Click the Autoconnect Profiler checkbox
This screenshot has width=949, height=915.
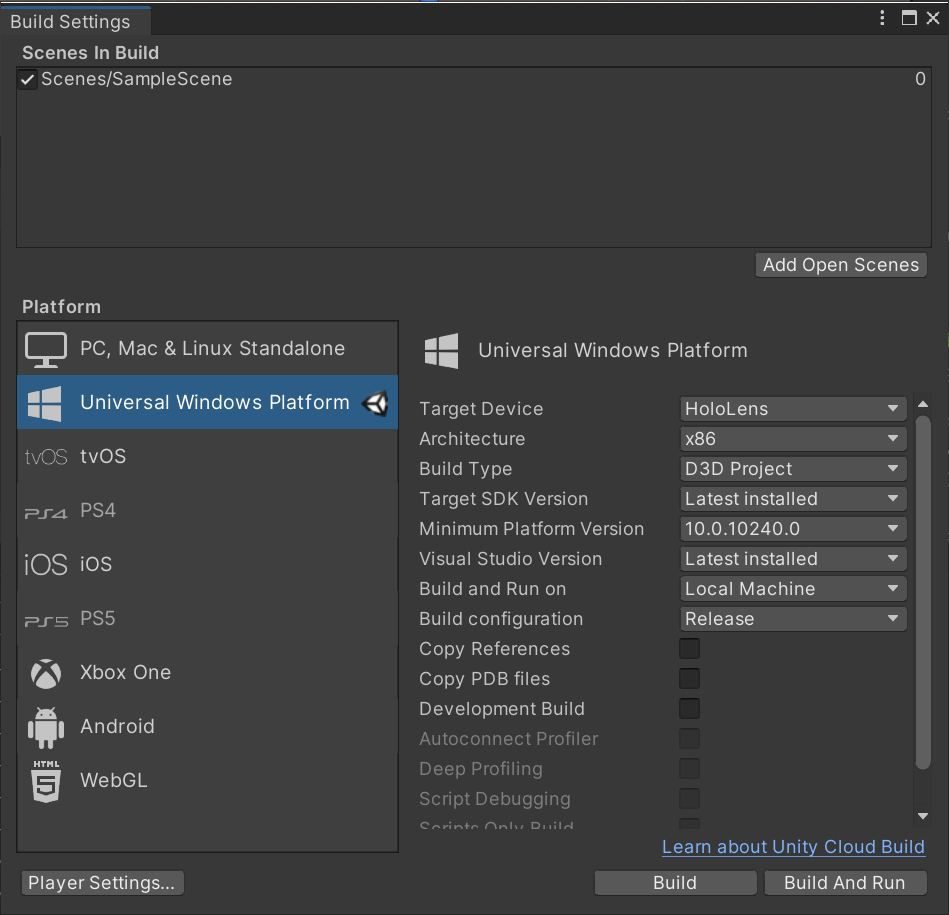689,739
